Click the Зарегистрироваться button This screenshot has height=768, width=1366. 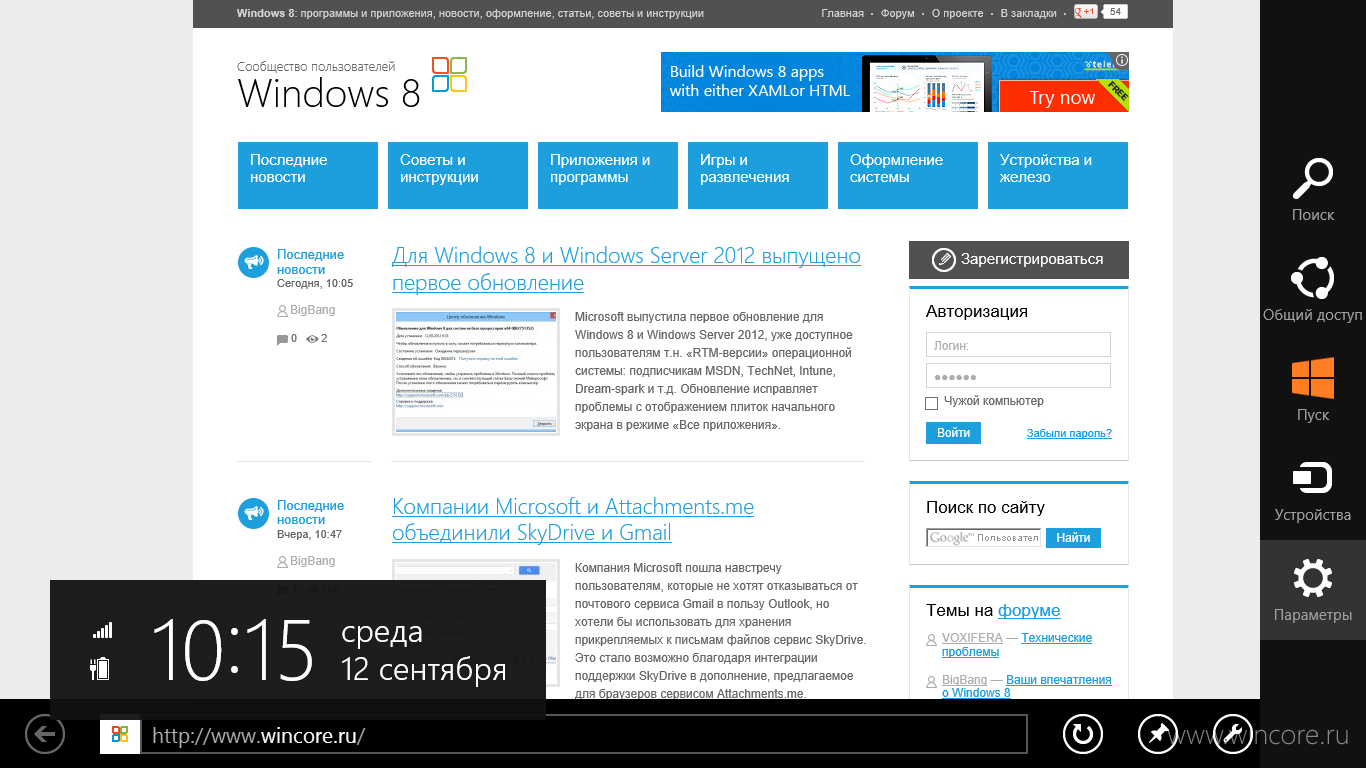1019,260
